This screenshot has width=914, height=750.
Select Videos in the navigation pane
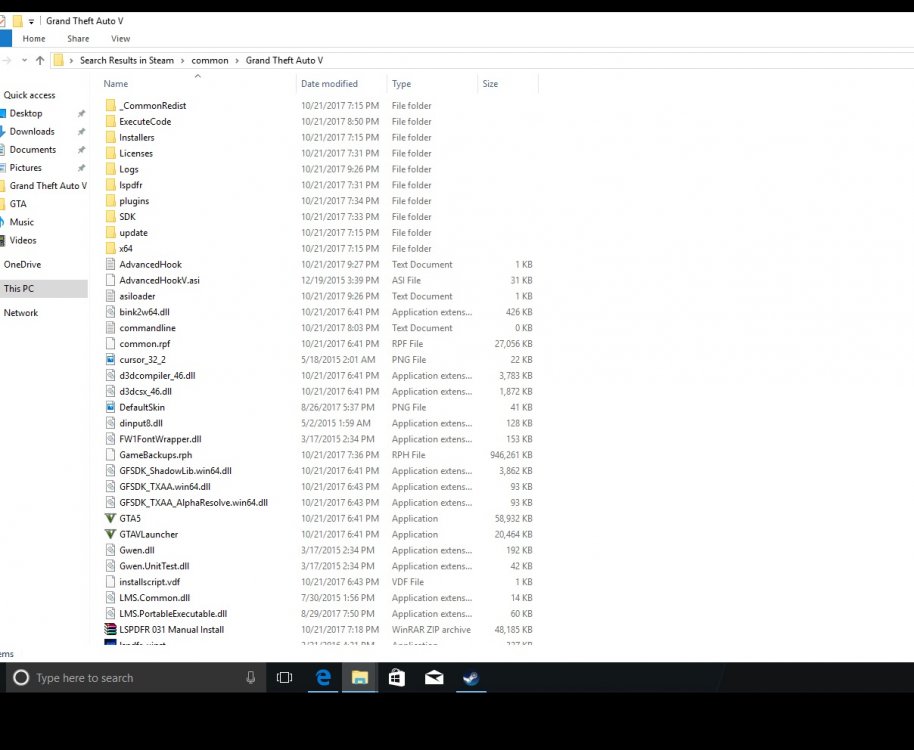click(x=23, y=240)
